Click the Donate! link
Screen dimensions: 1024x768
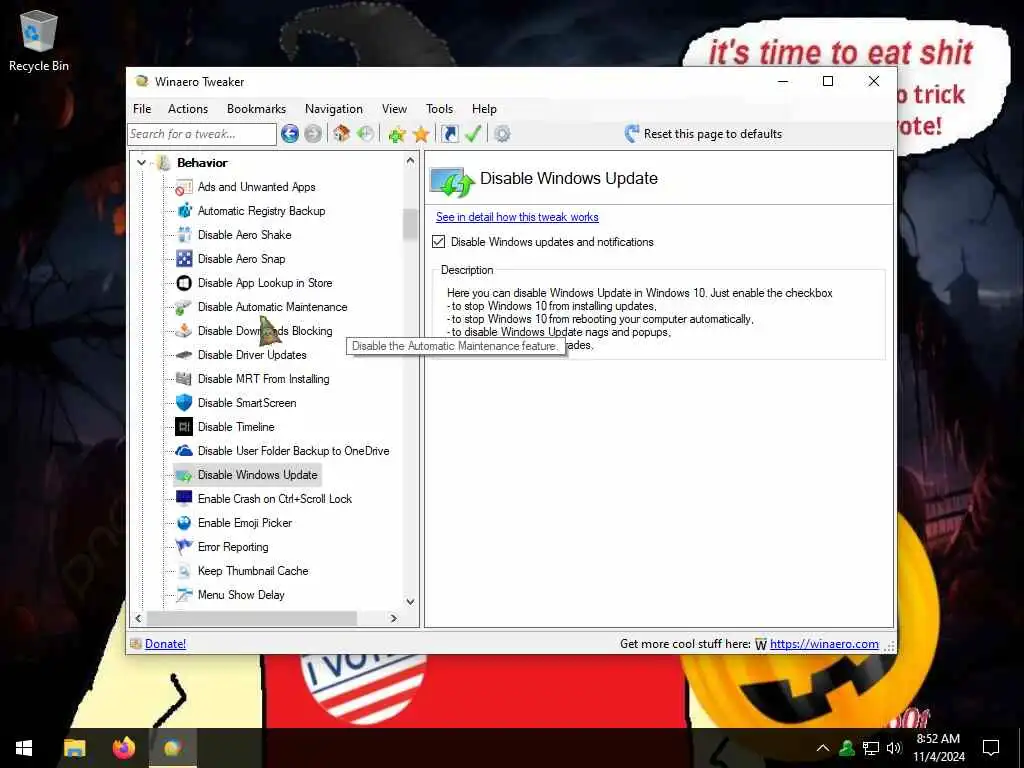click(165, 644)
